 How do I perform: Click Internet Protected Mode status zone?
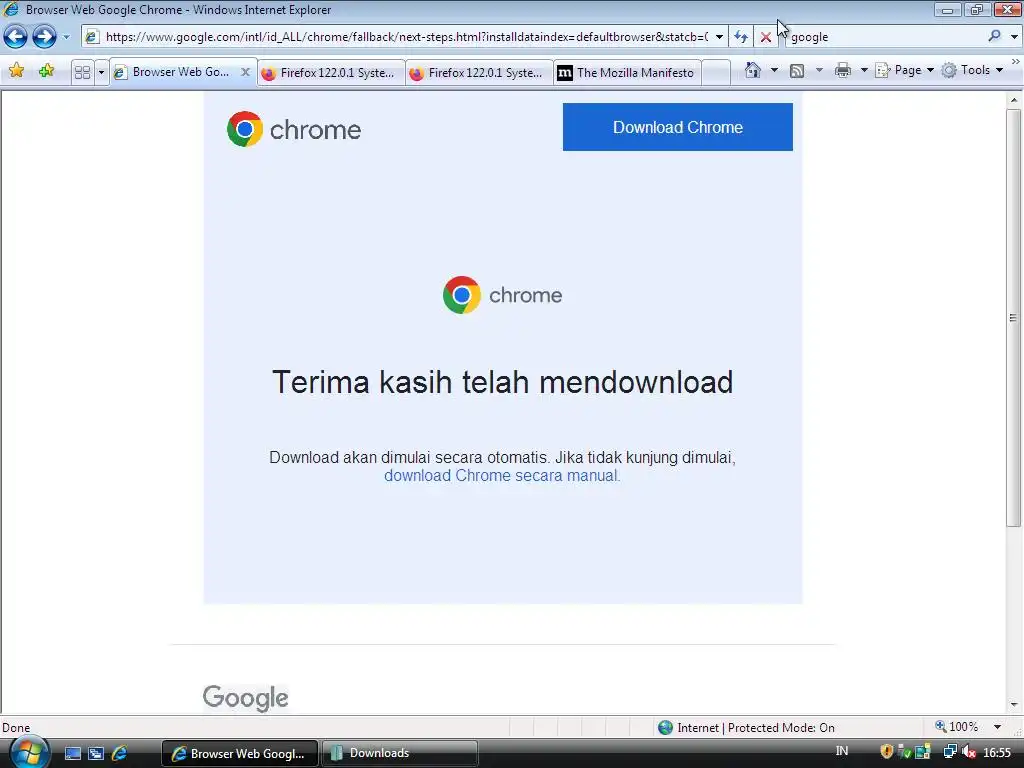click(x=746, y=728)
